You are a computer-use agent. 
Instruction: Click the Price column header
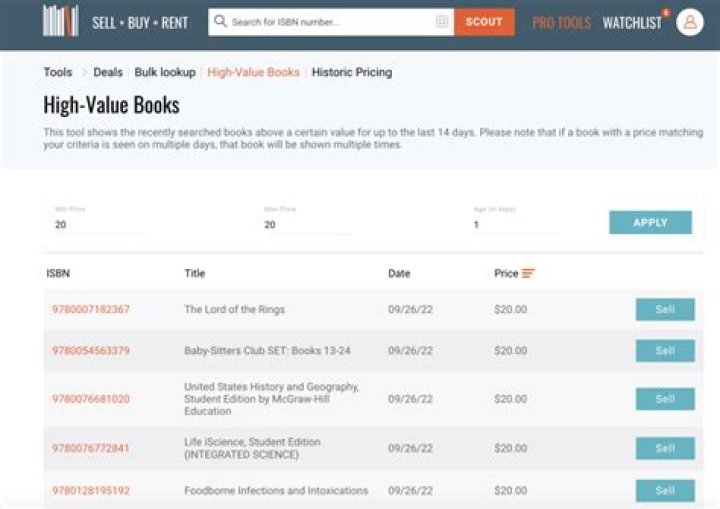[506, 273]
